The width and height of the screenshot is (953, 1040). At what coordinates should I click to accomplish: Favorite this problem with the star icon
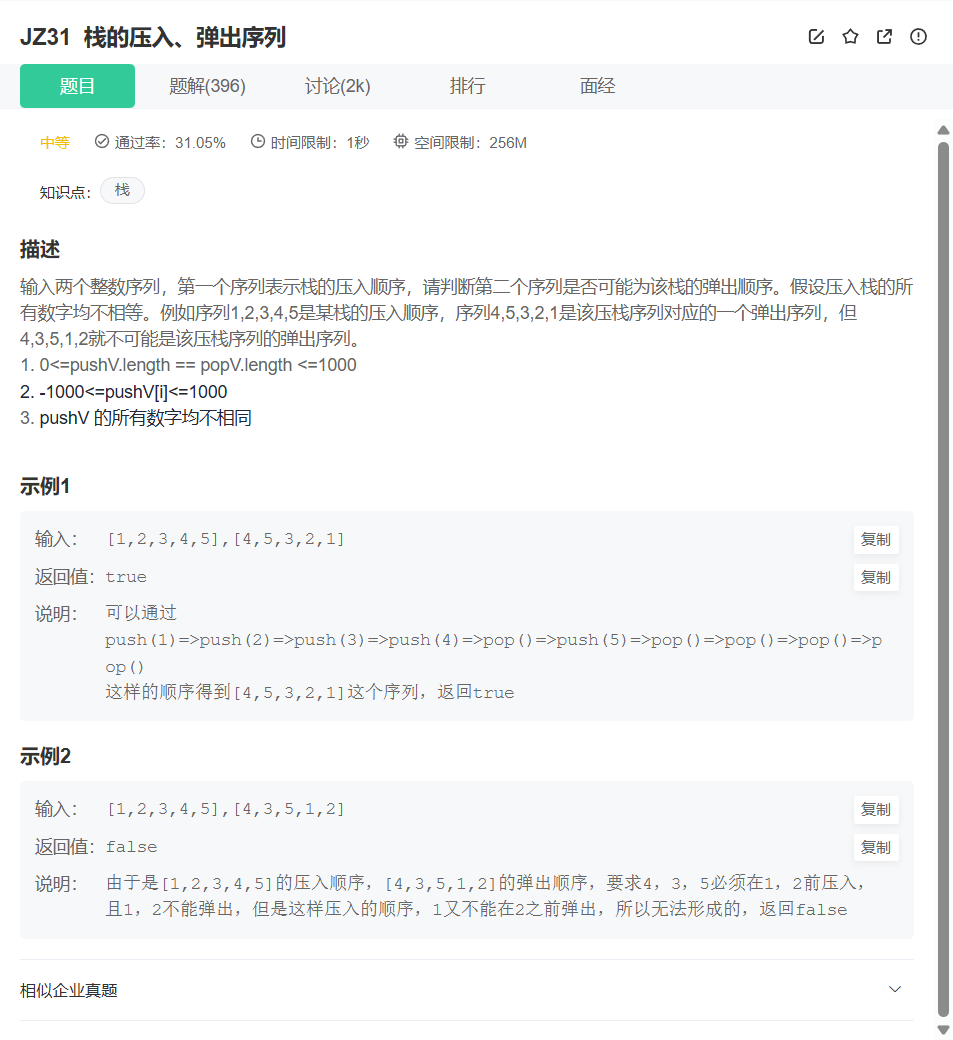[x=850, y=36]
